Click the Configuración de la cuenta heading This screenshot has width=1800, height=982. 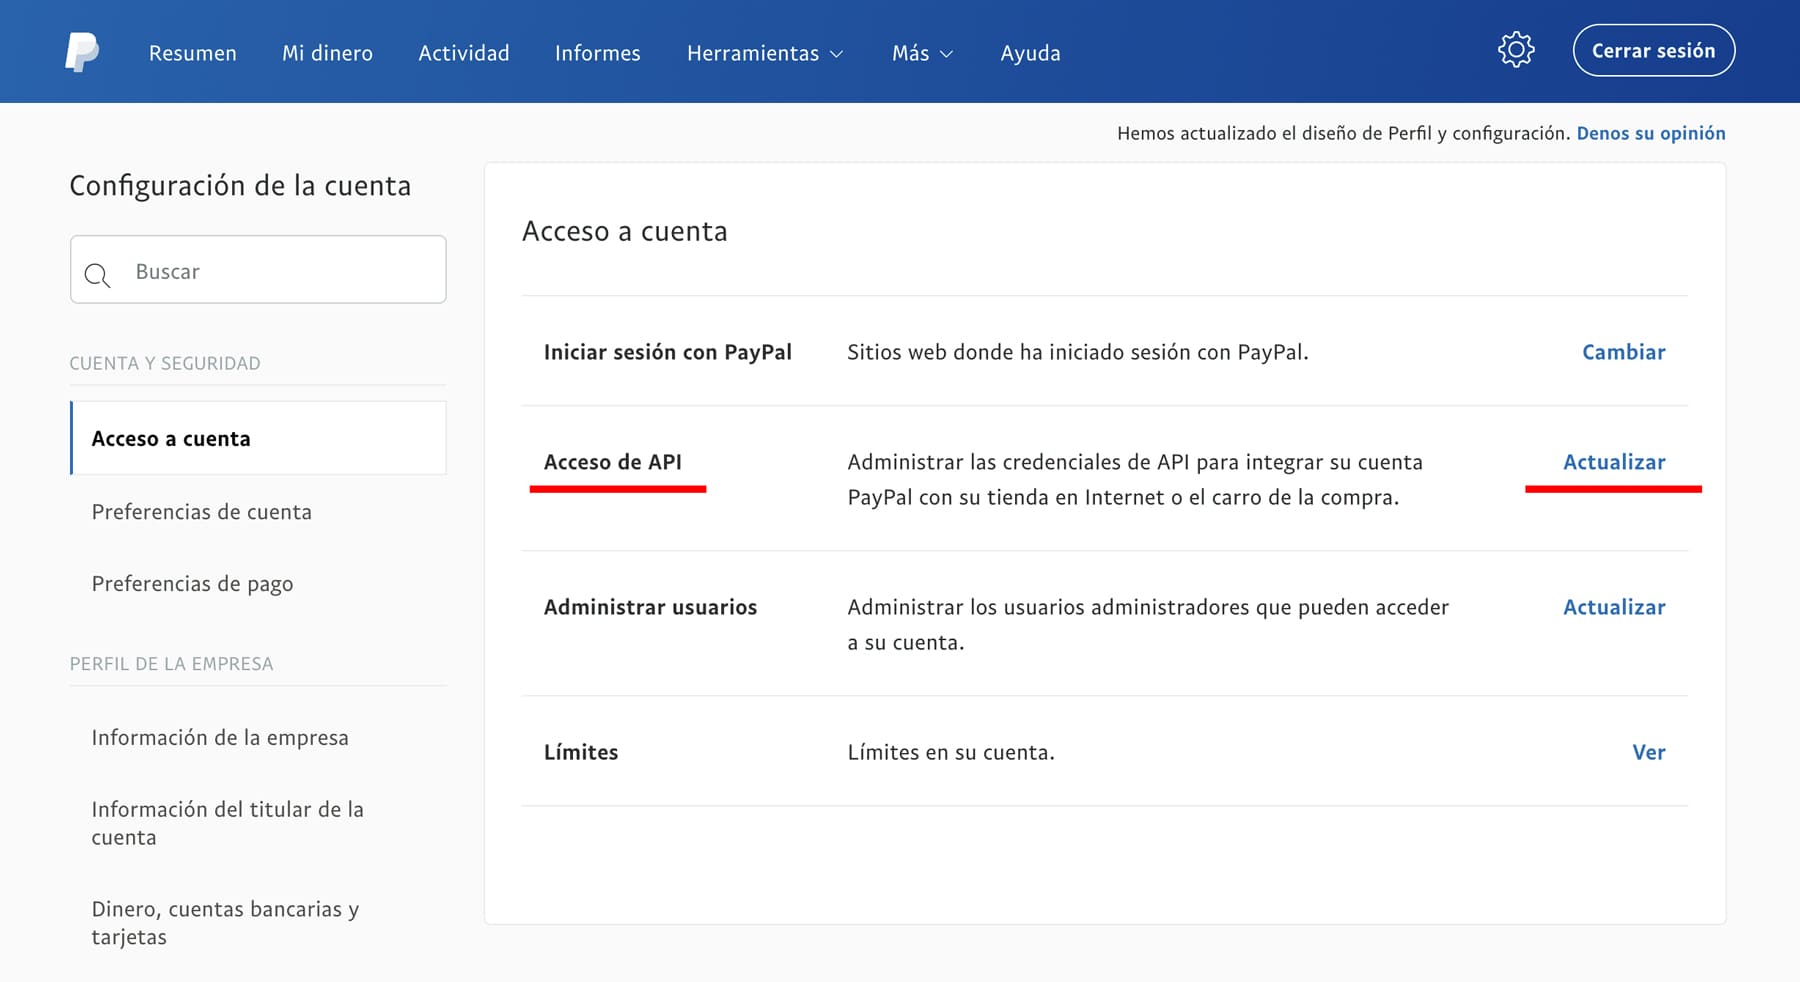click(x=240, y=186)
